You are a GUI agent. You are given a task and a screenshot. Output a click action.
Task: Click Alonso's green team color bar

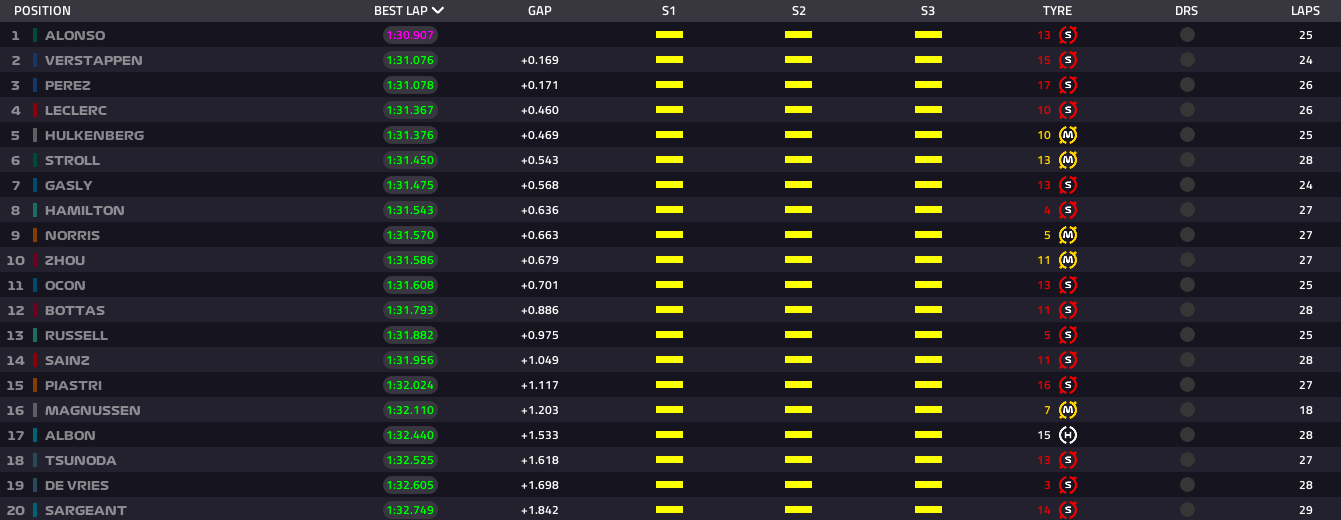35,35
